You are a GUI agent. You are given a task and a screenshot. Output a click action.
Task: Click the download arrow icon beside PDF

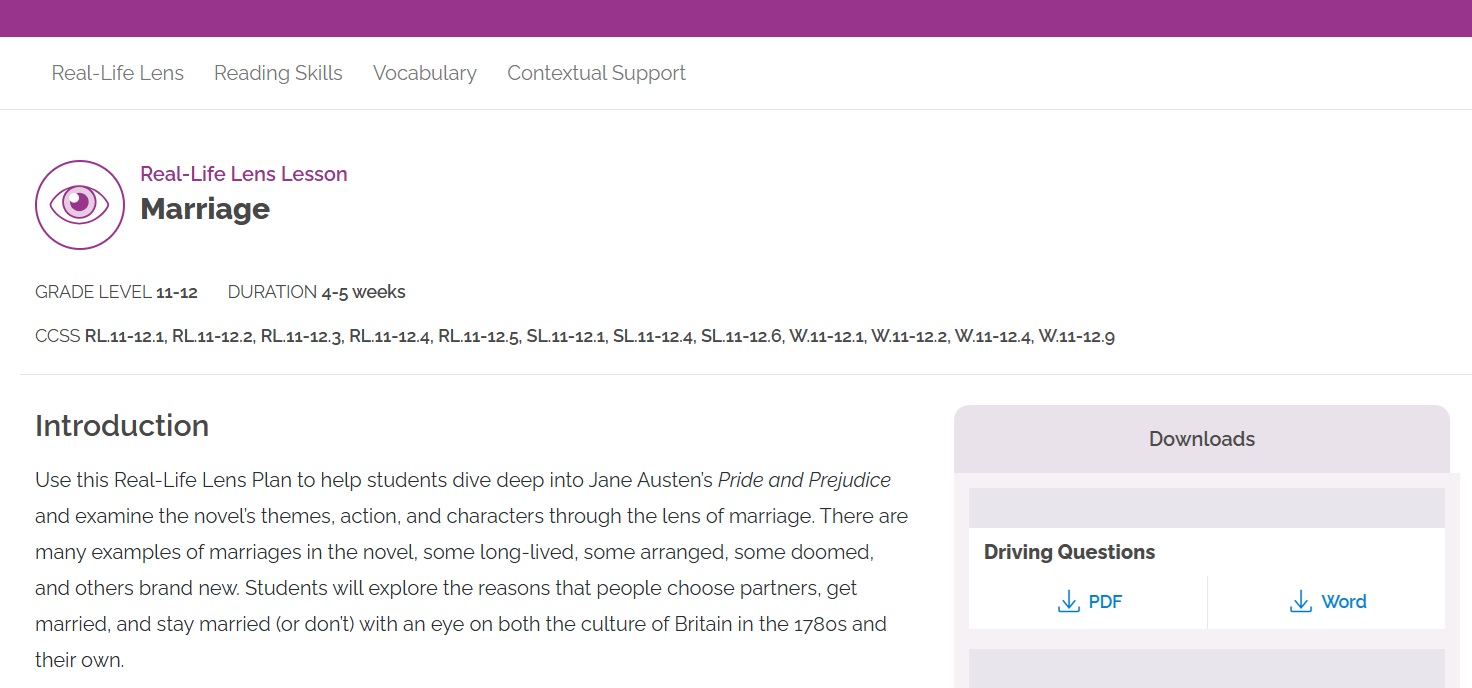tap(1068, 602)
